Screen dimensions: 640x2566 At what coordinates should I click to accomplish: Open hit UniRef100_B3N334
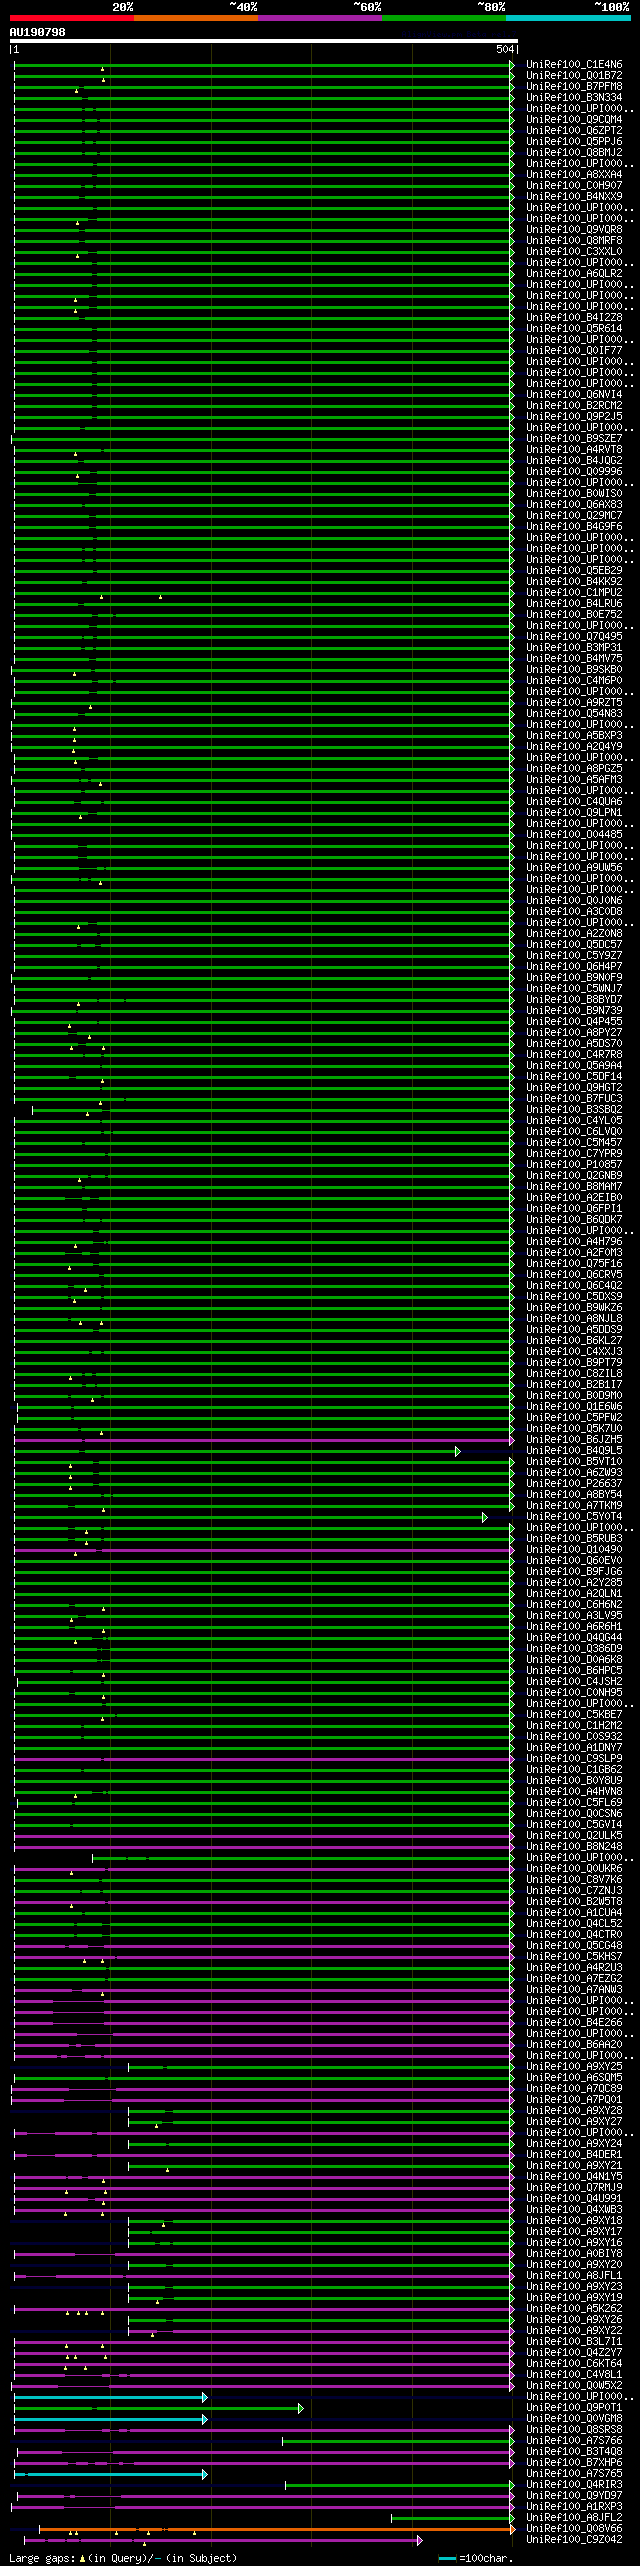tap(574, 98)
